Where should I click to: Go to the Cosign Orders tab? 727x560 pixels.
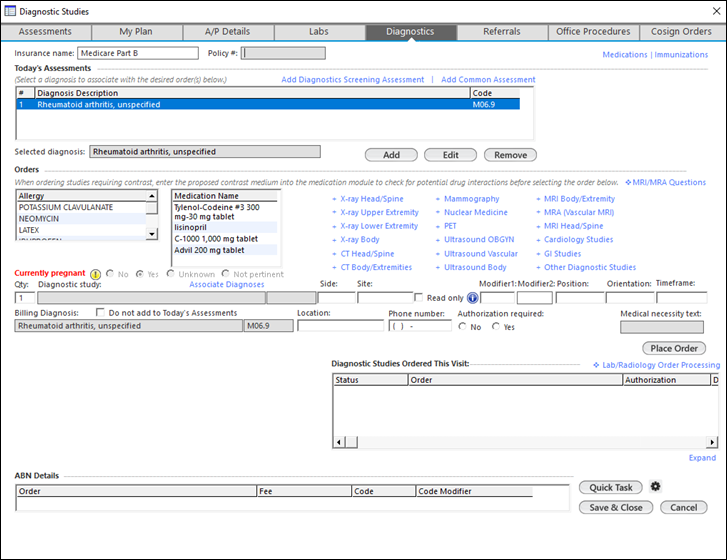pos(682,32)
